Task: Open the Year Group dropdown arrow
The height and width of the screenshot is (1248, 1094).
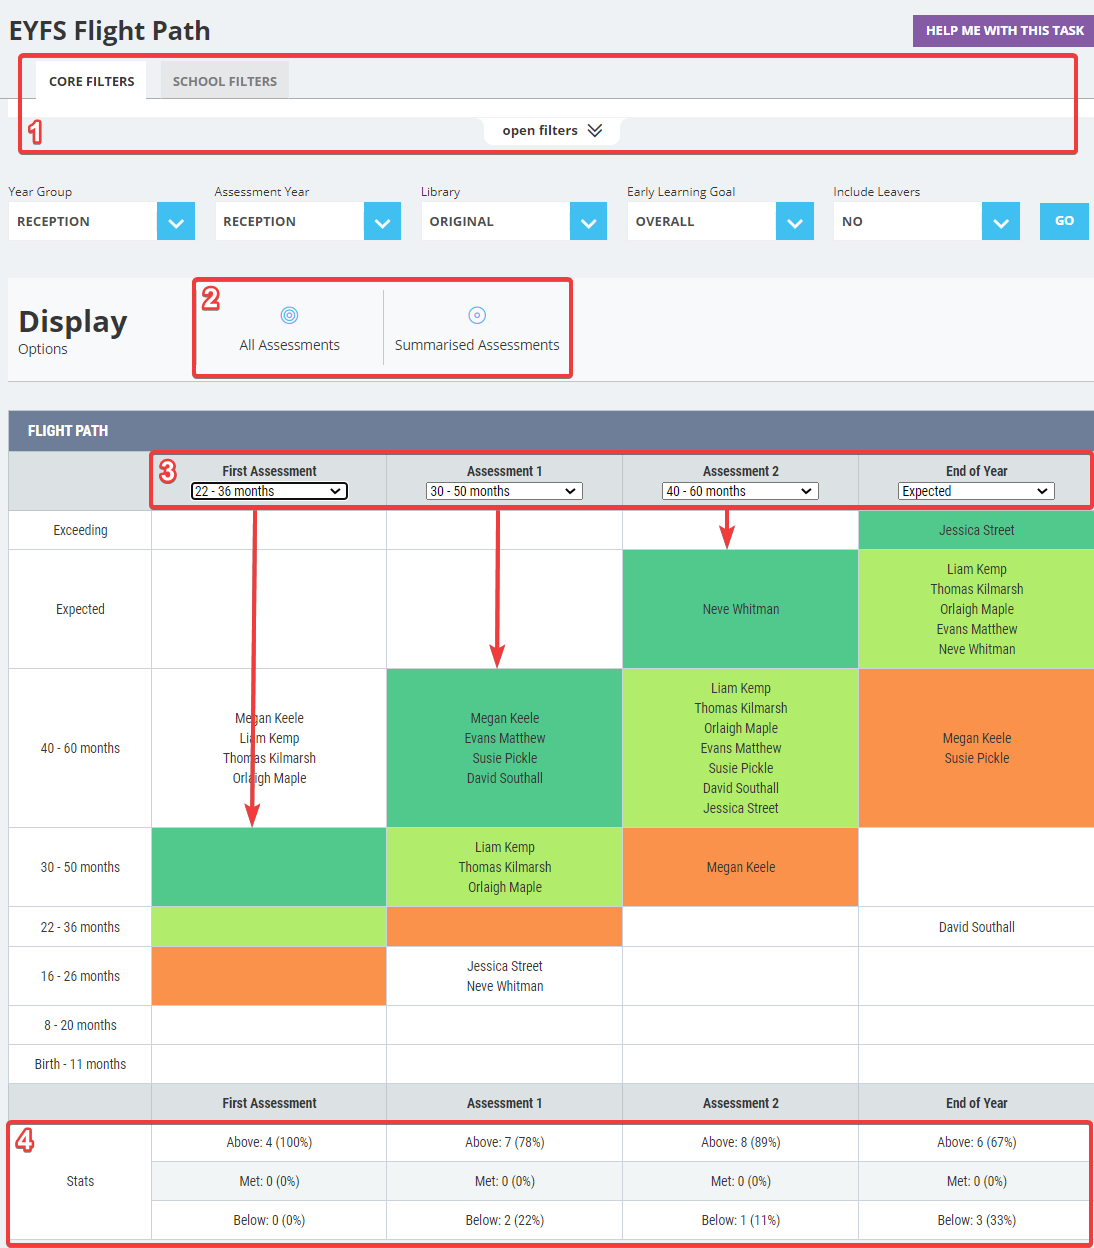Action: pos(176,221)
